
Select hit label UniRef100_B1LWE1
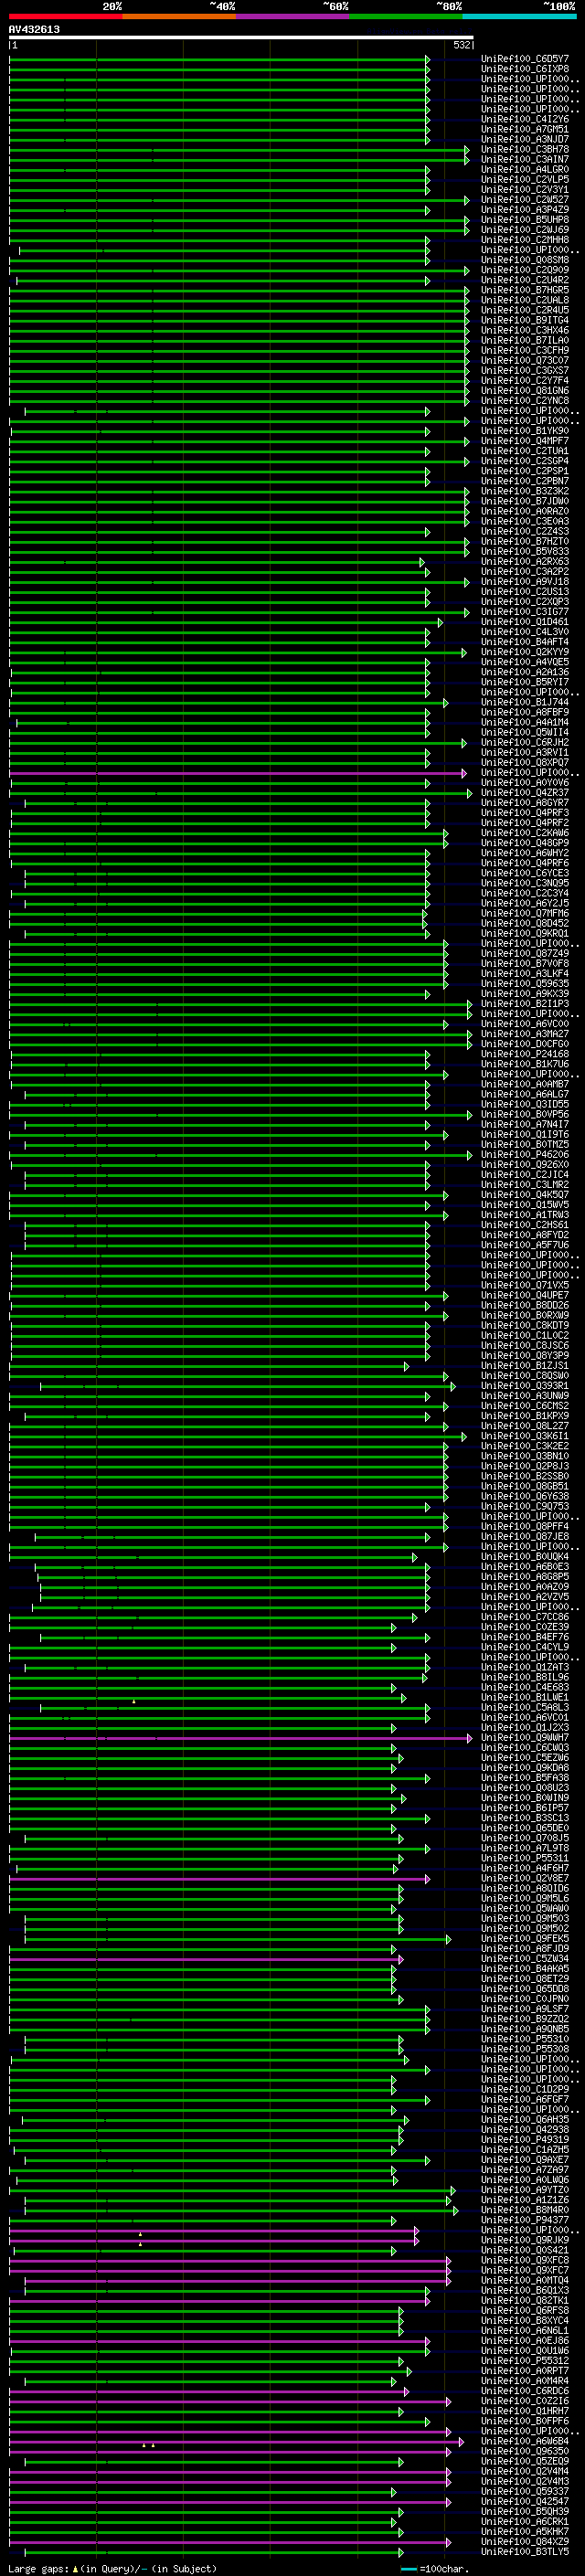pos(525,1697)
